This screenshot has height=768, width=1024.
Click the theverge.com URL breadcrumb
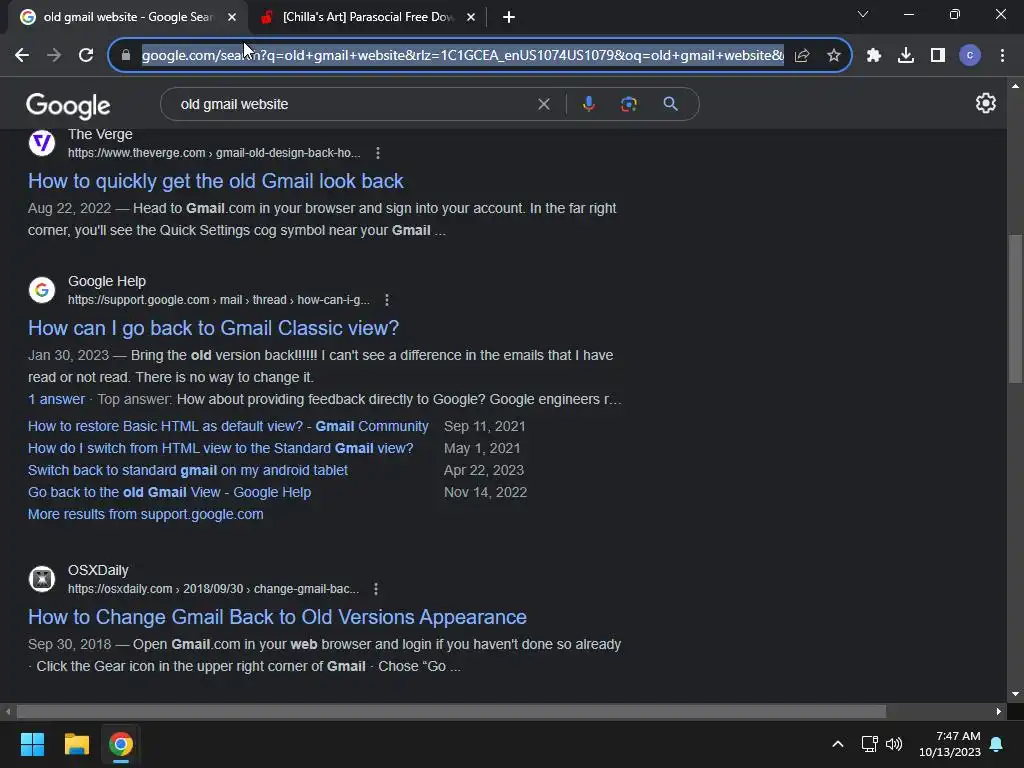tap(214, 153)
